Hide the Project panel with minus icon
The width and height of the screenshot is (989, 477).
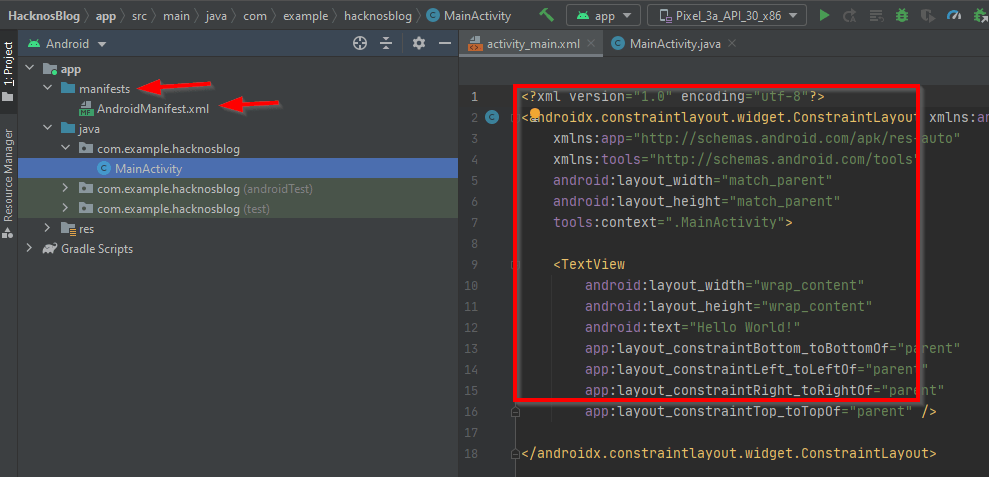point(445,44)
